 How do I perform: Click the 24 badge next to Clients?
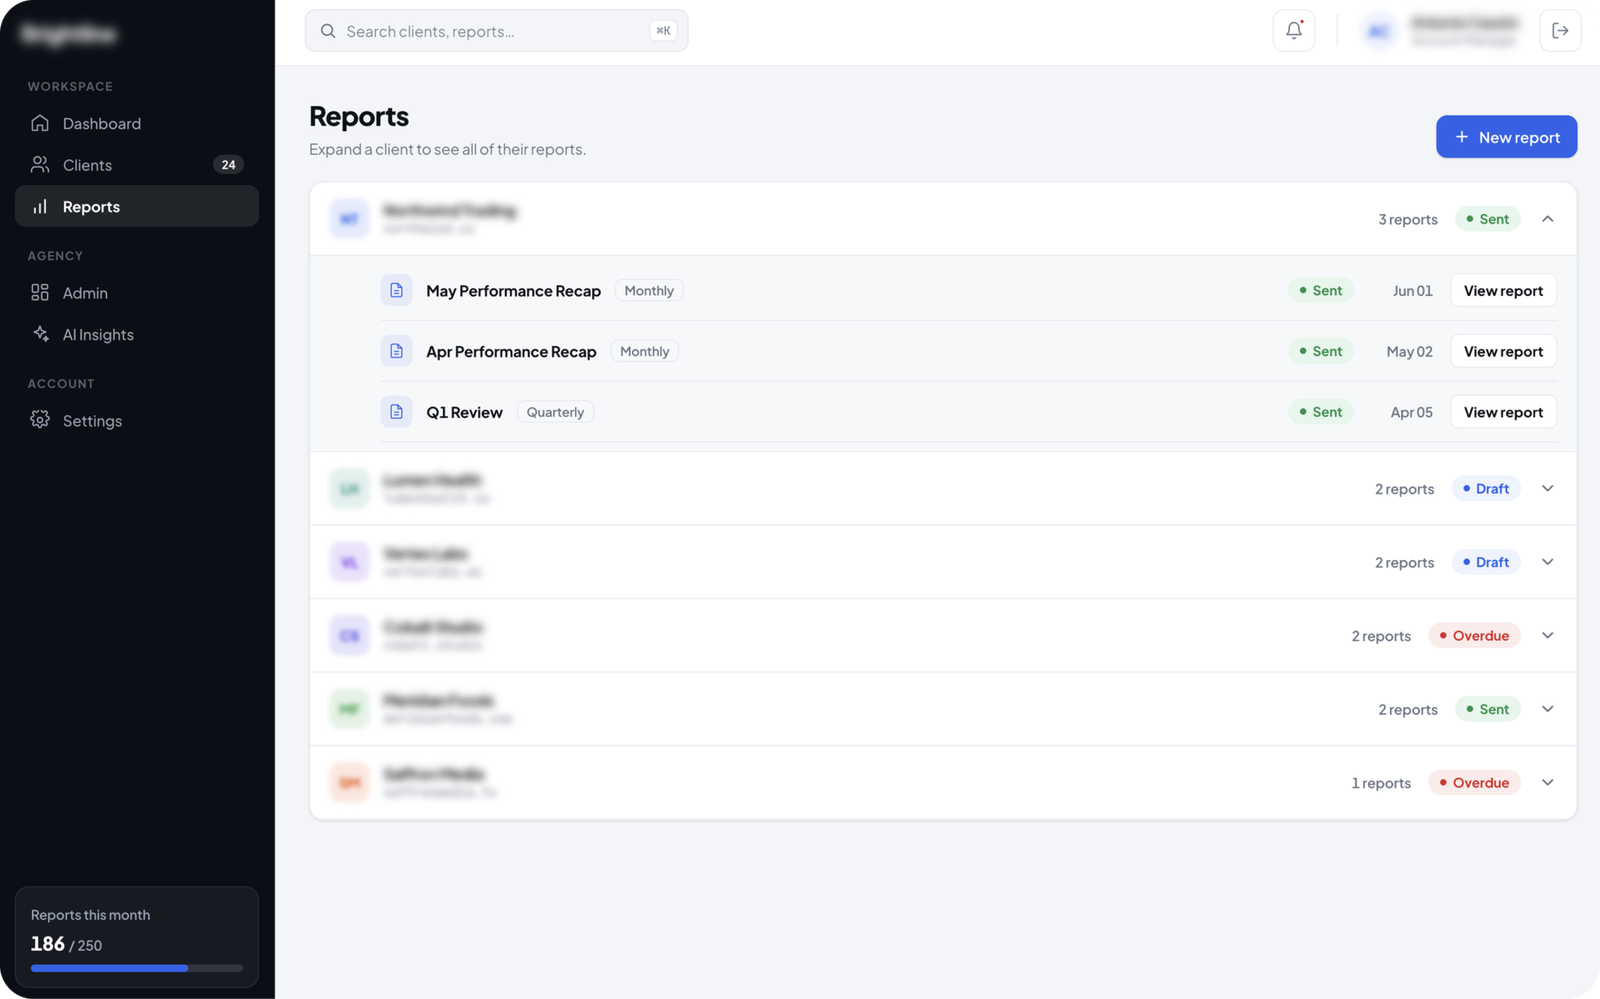coord(228,165)
